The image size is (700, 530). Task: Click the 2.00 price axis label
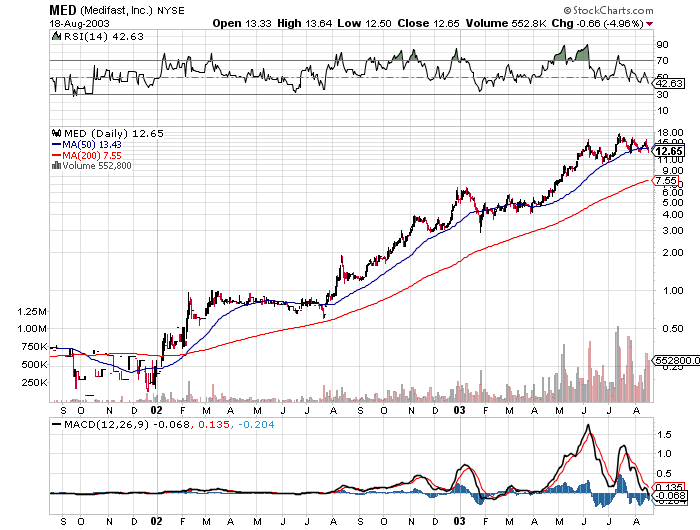(x=673, y=253)
